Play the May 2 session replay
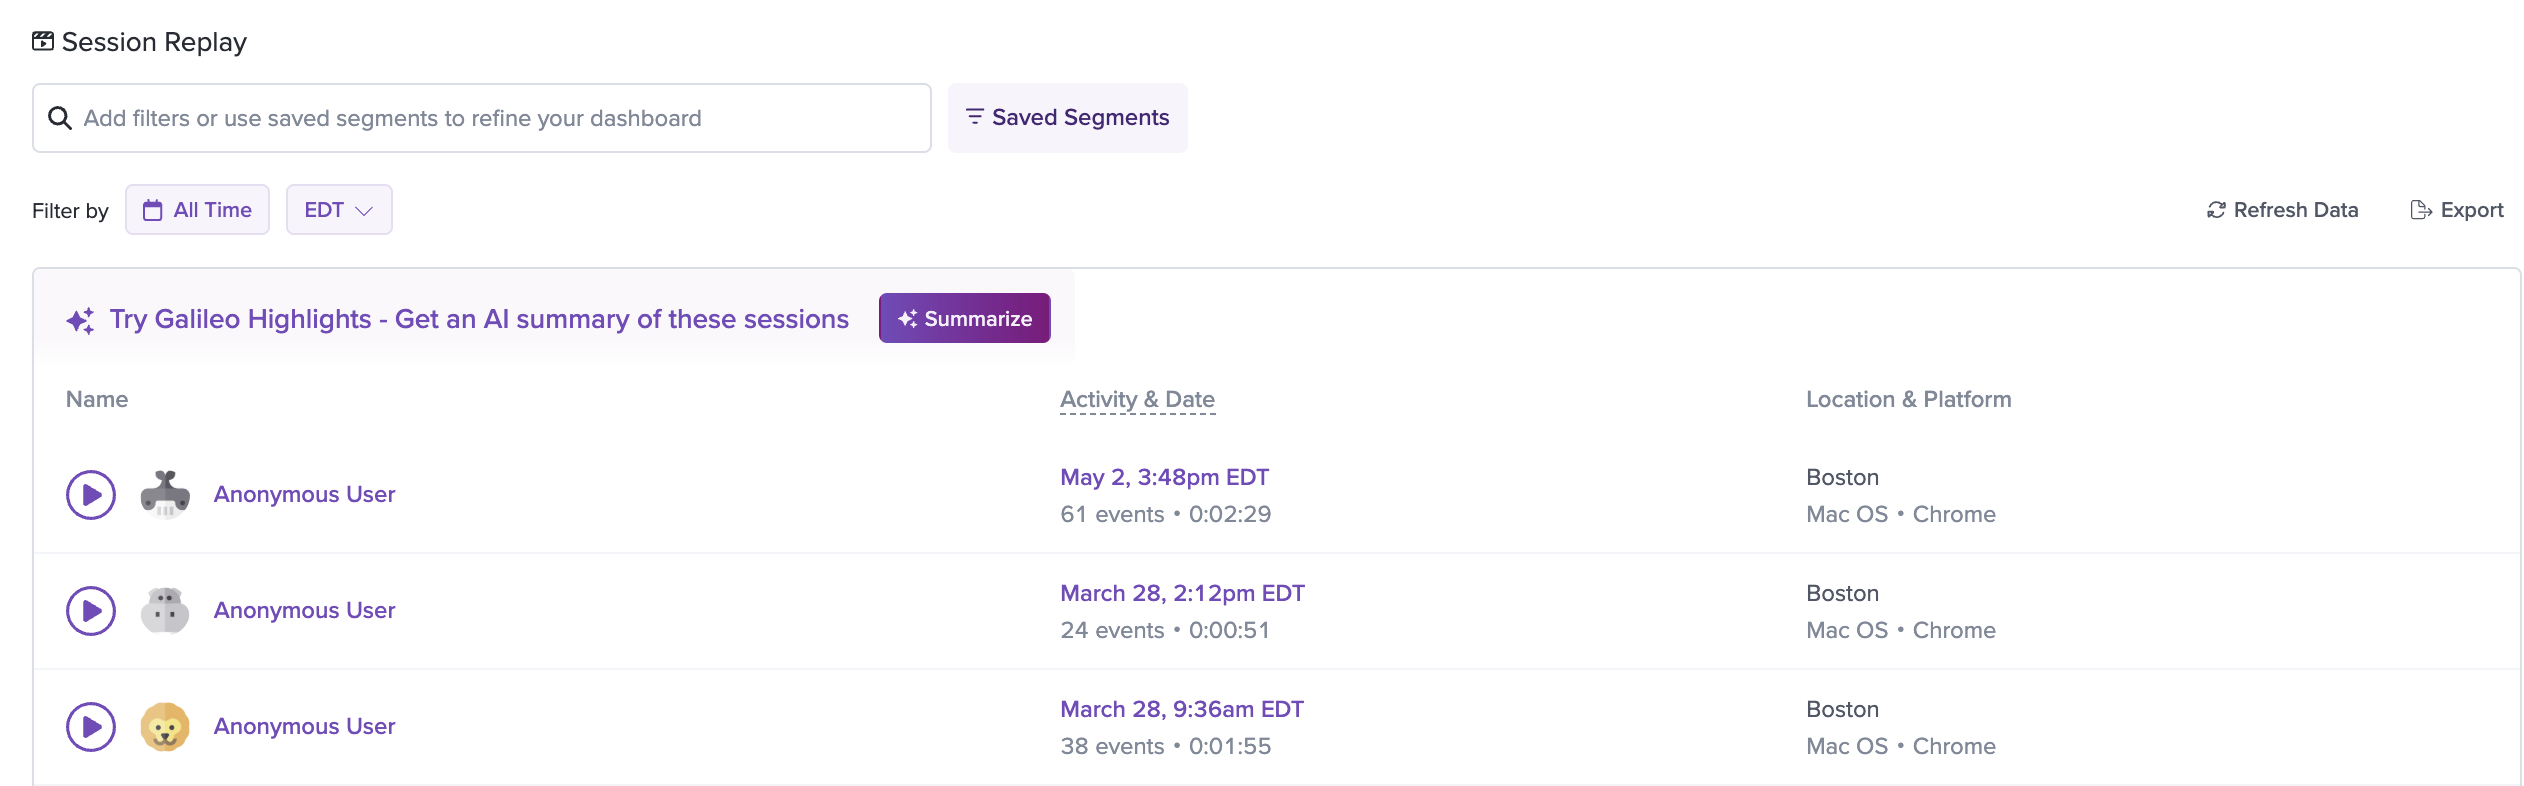2524x786 pixels. pos(91,495)
